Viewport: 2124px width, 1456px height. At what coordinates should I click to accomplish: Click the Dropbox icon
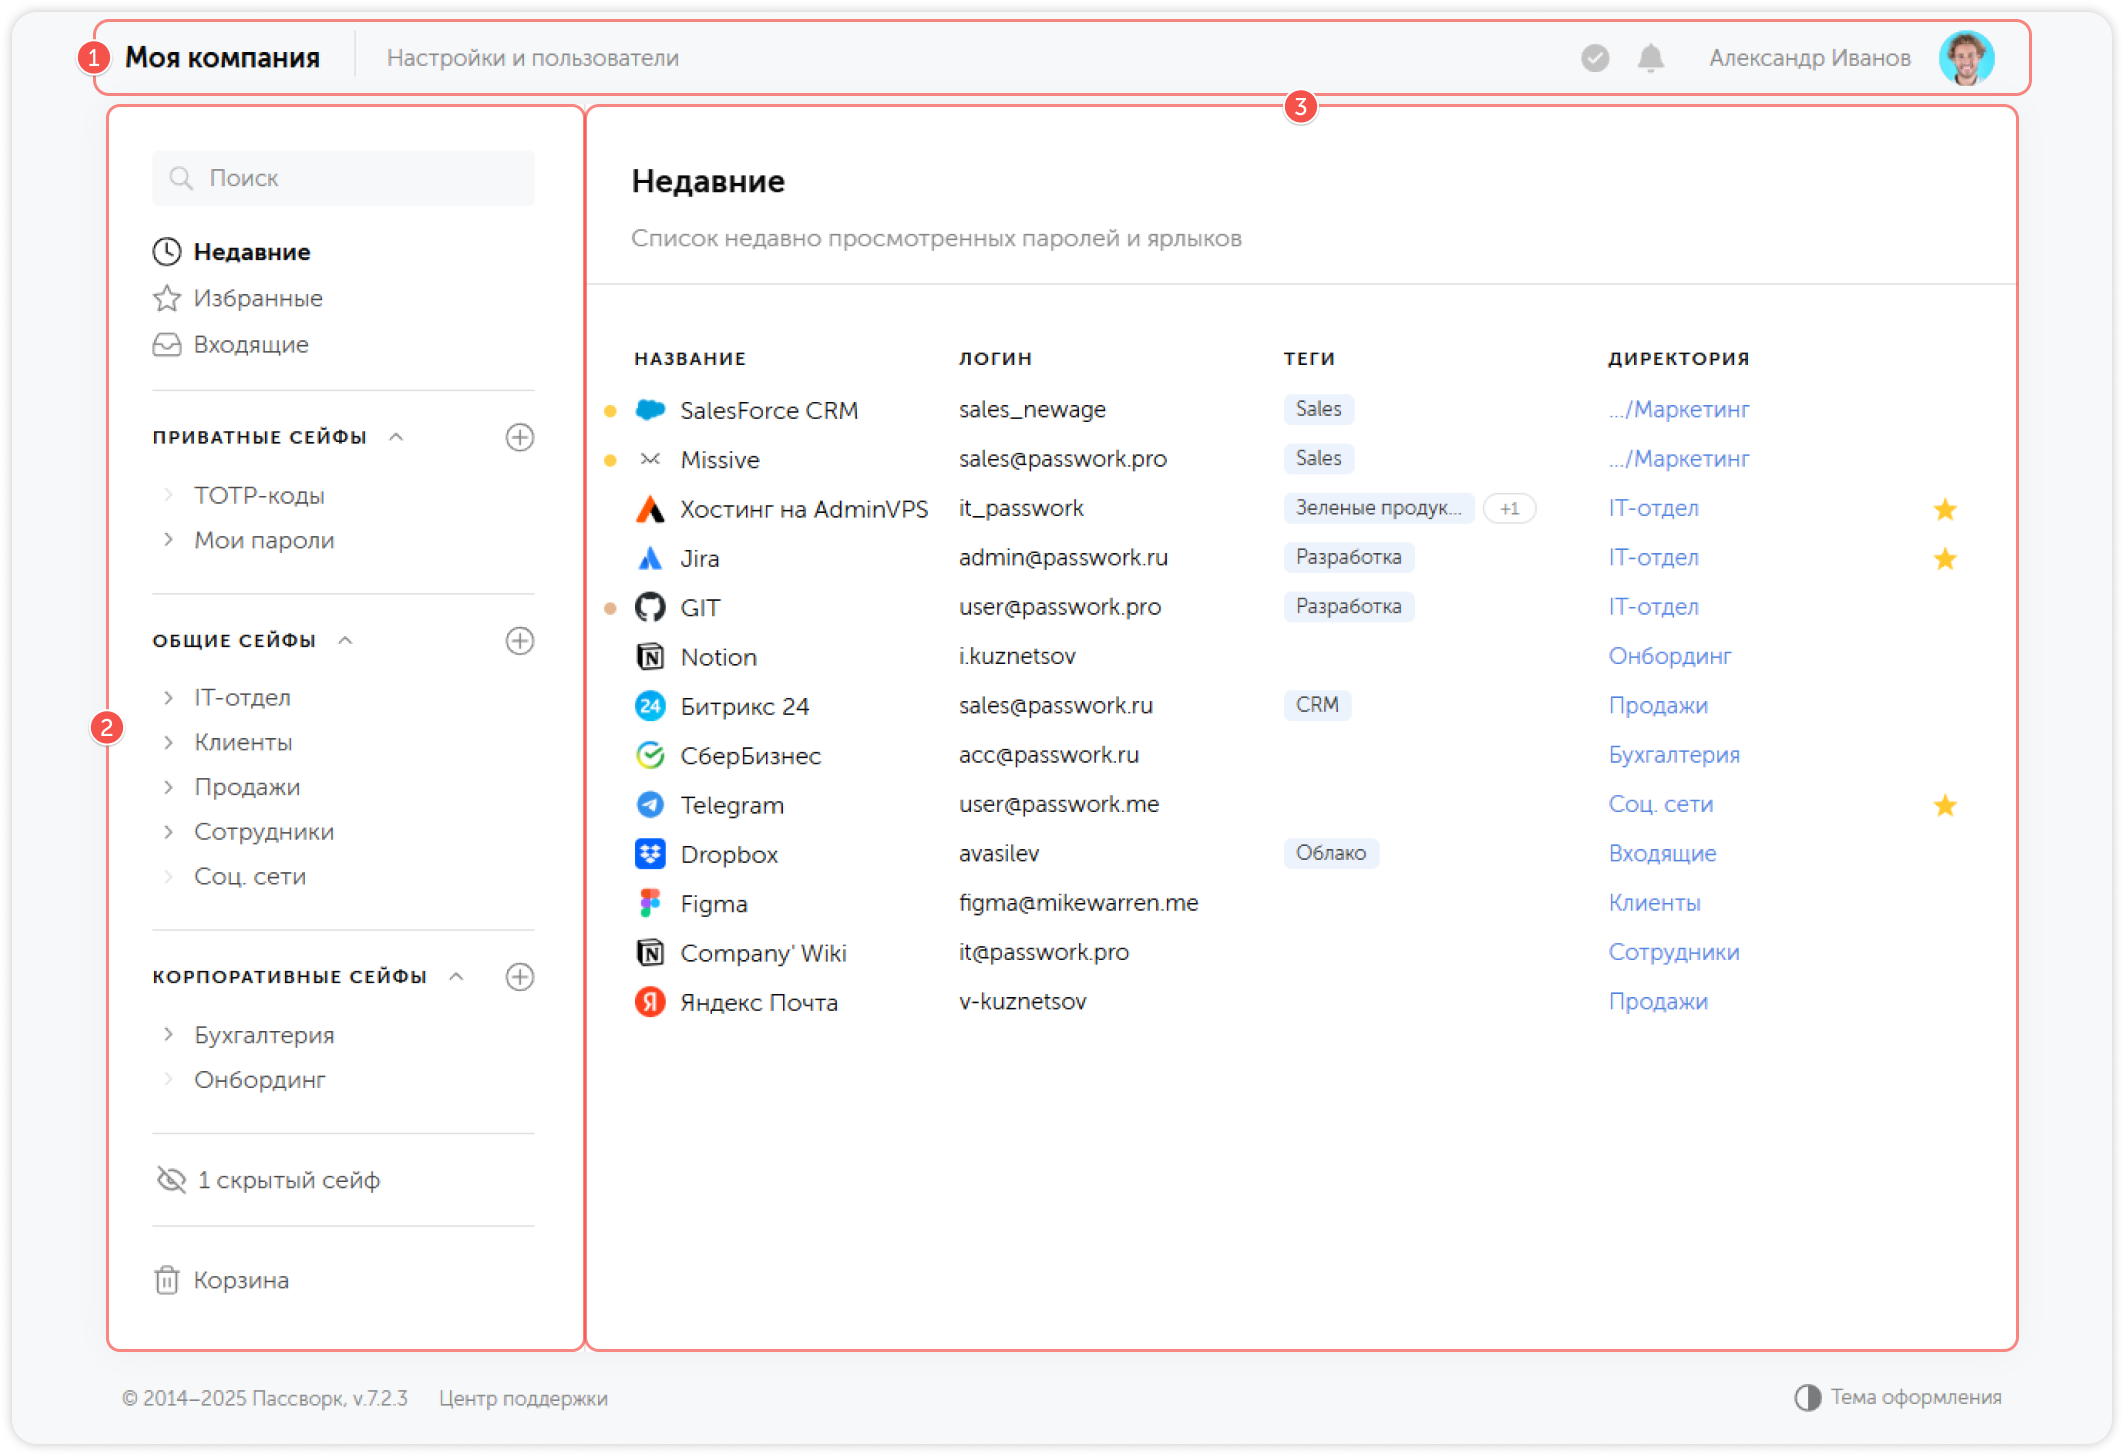tap(650, 854)
